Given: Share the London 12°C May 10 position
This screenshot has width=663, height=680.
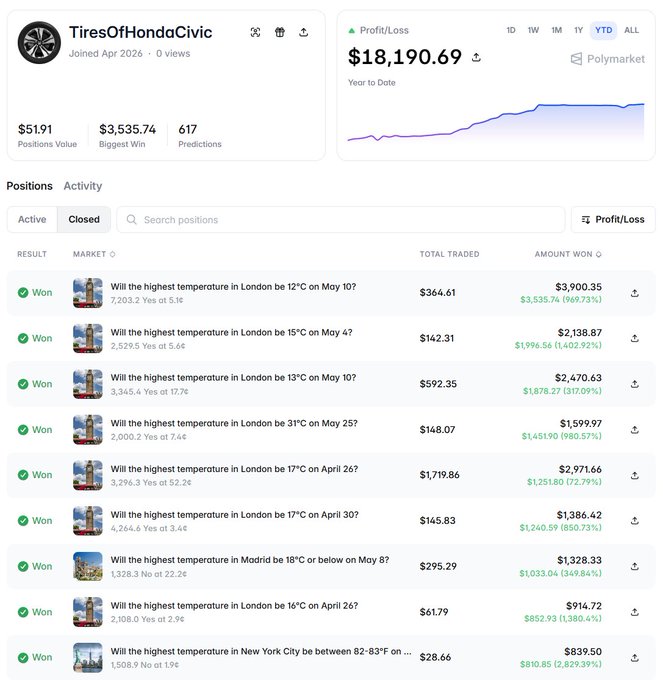Looking at the screenshot, I should pos(635,293).
